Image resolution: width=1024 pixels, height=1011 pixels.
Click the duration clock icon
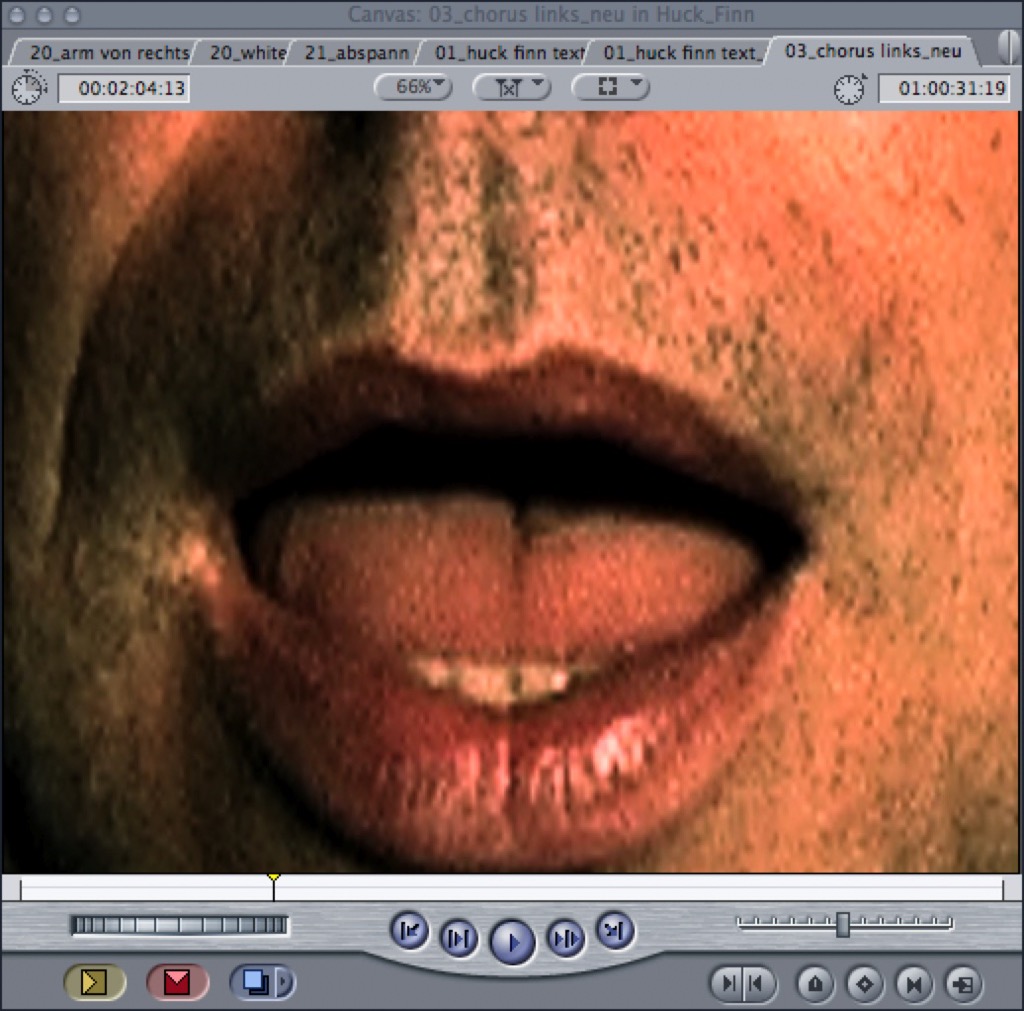click(x=29, y=88)
